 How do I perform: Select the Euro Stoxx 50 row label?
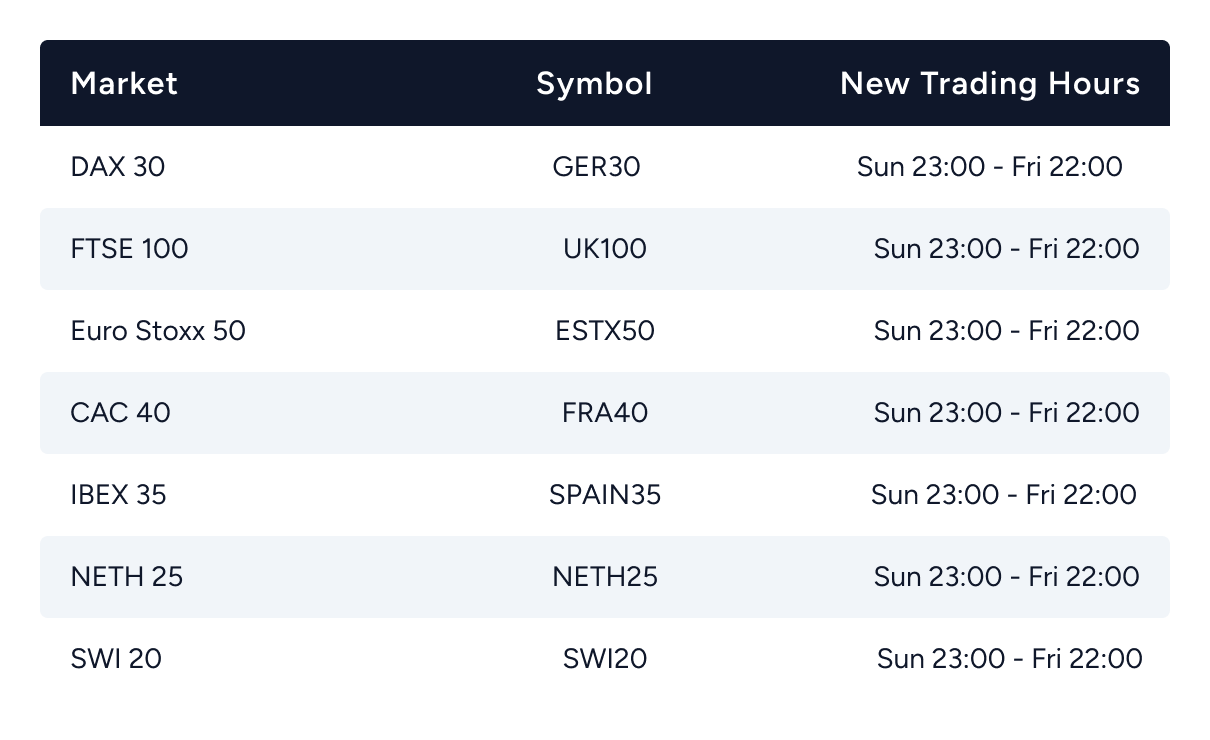pyautogui.click(x=158, y=330)
